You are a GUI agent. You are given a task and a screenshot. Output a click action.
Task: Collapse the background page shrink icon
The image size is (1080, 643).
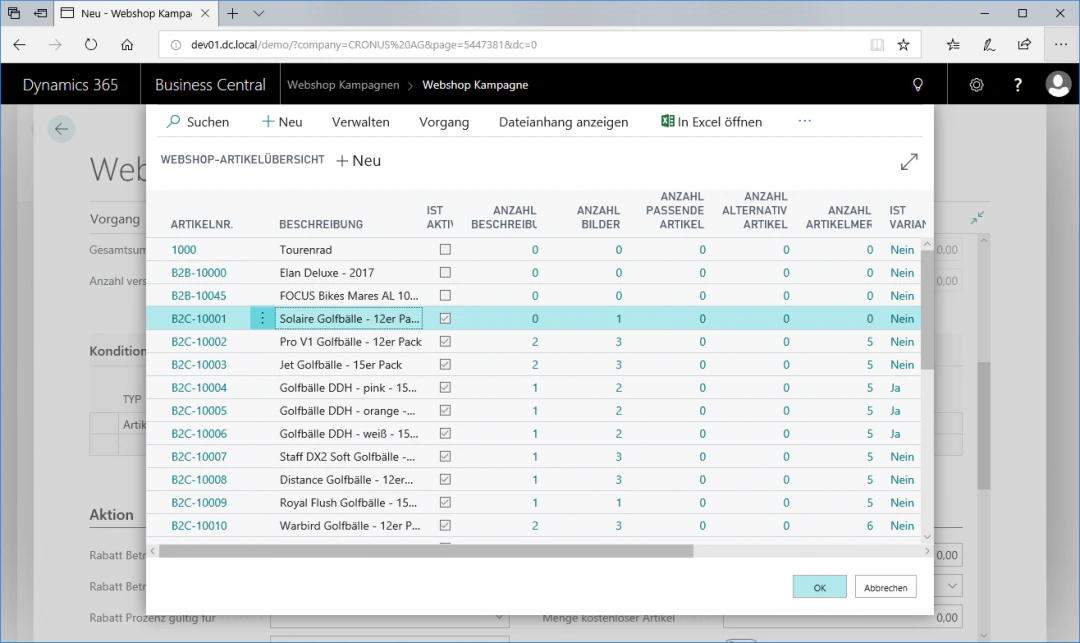[x=977, y=218]
